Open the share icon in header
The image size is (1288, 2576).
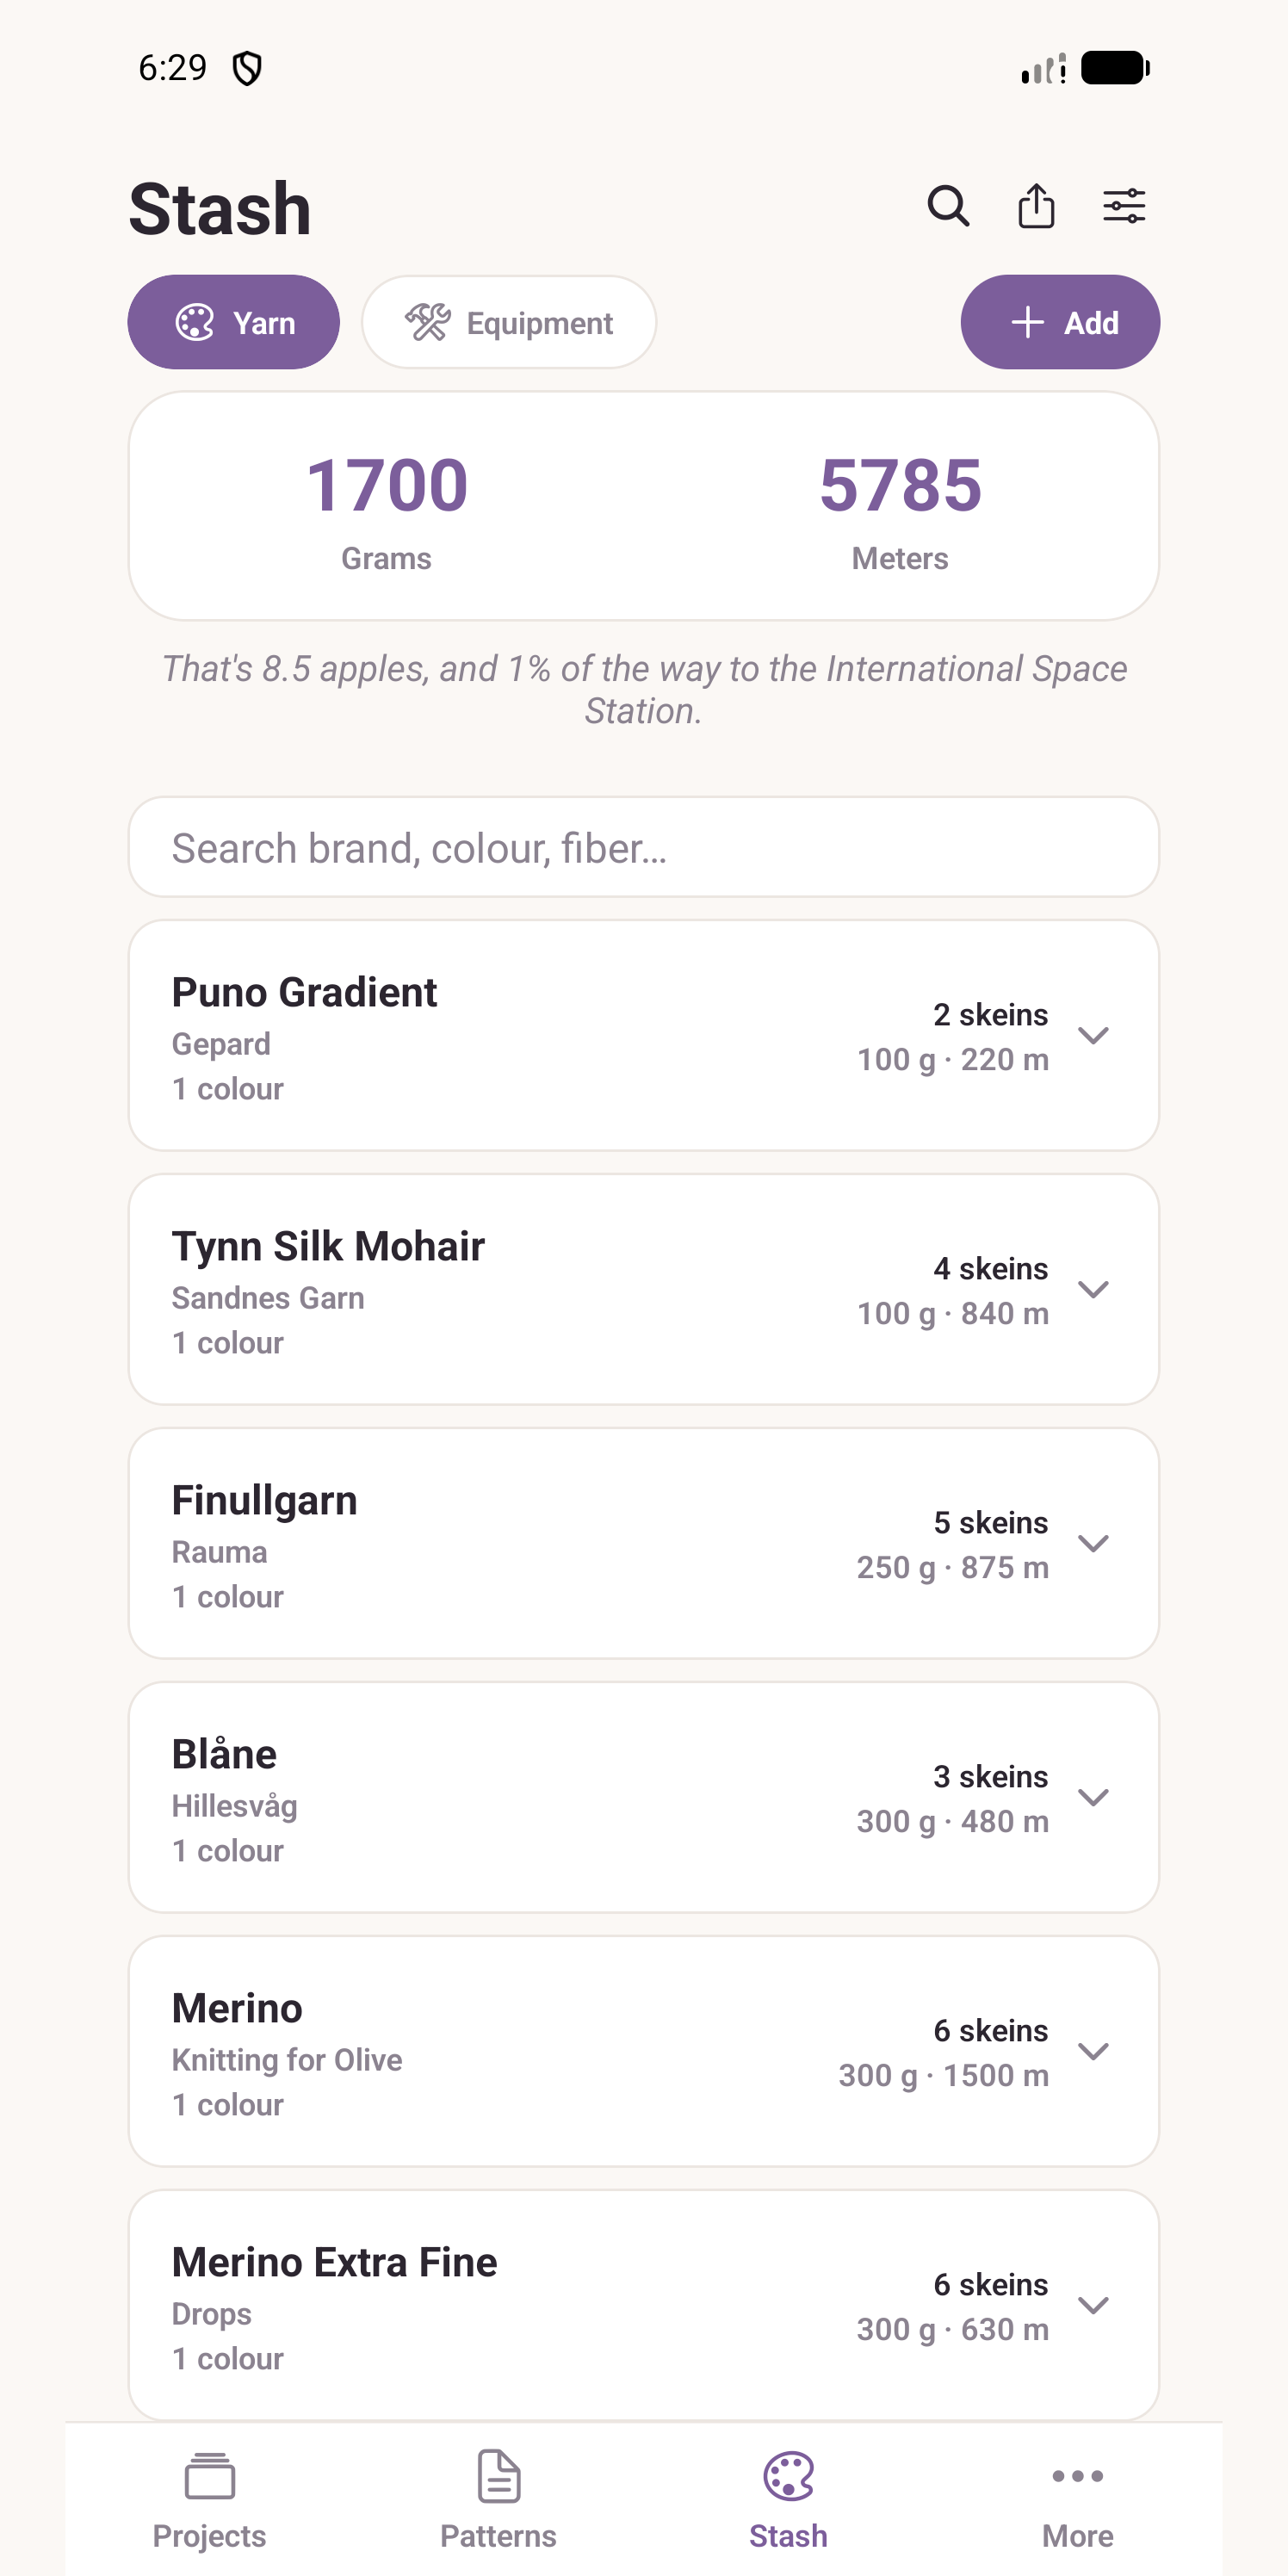coord(1036,206)
